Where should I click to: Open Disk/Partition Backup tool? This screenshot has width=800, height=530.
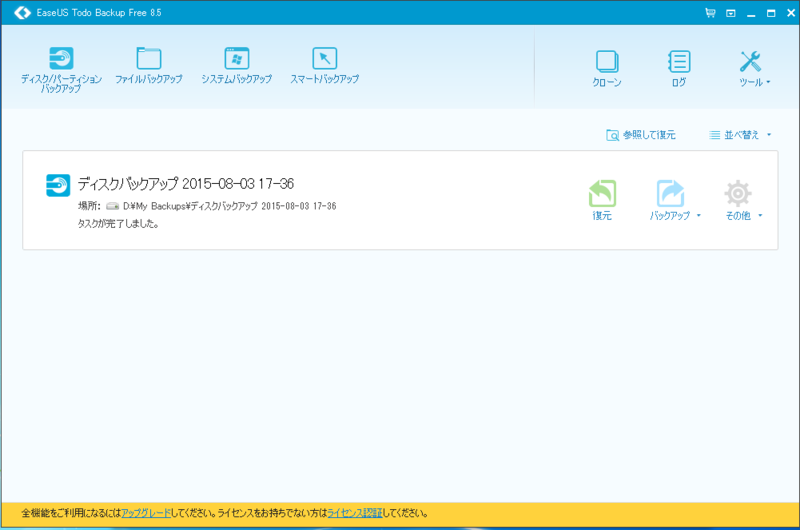pos(61,69)
